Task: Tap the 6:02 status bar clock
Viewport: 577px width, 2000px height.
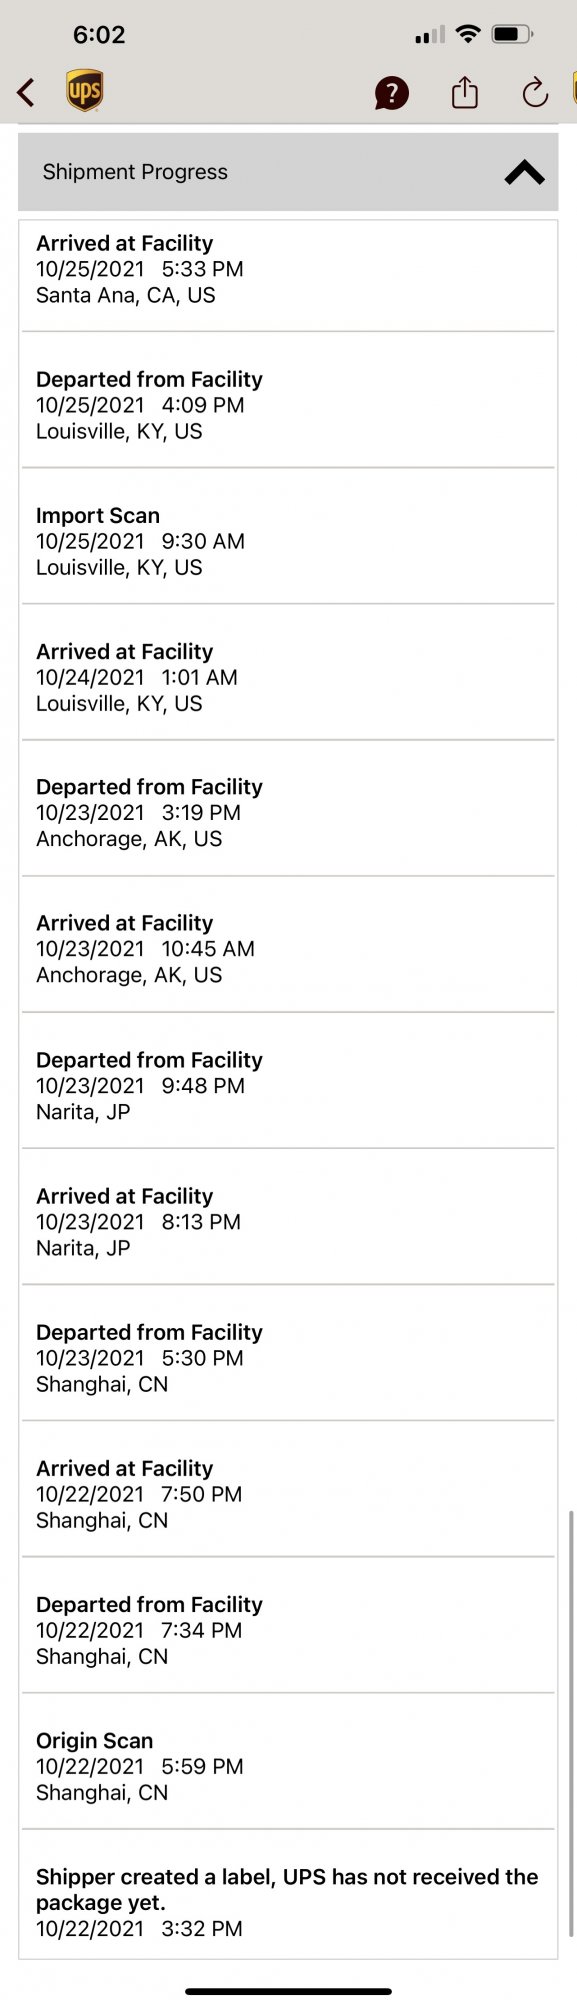Action: click(x=99, y=35)
